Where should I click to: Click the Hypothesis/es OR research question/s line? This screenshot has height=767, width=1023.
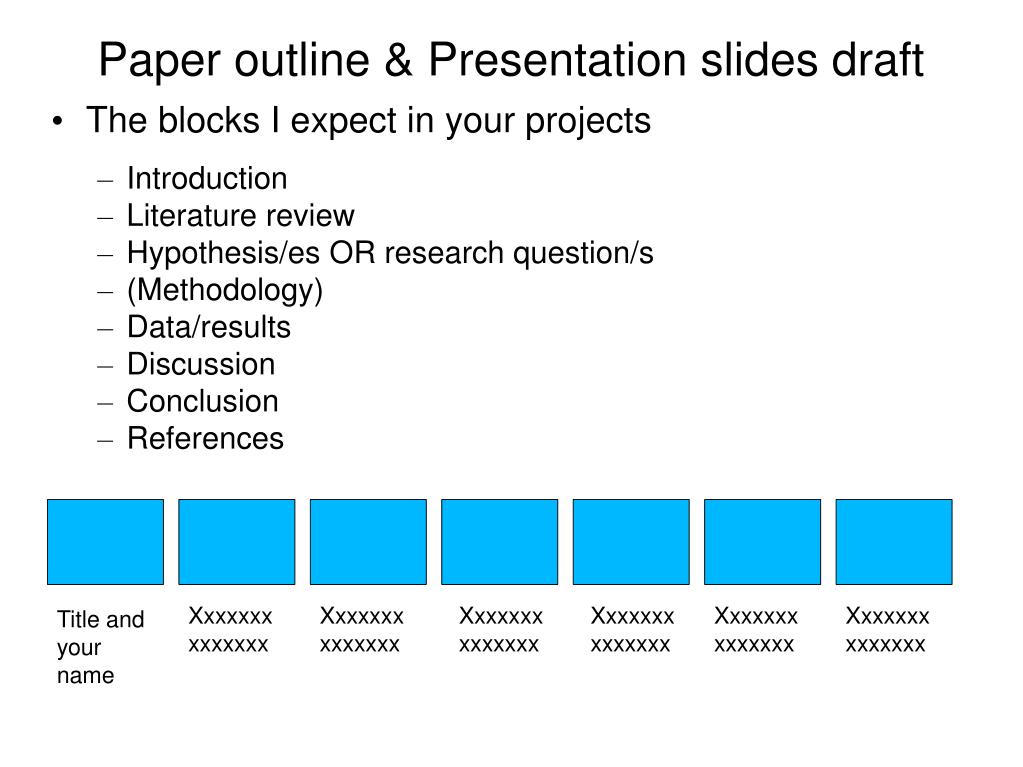pos(390,254)
